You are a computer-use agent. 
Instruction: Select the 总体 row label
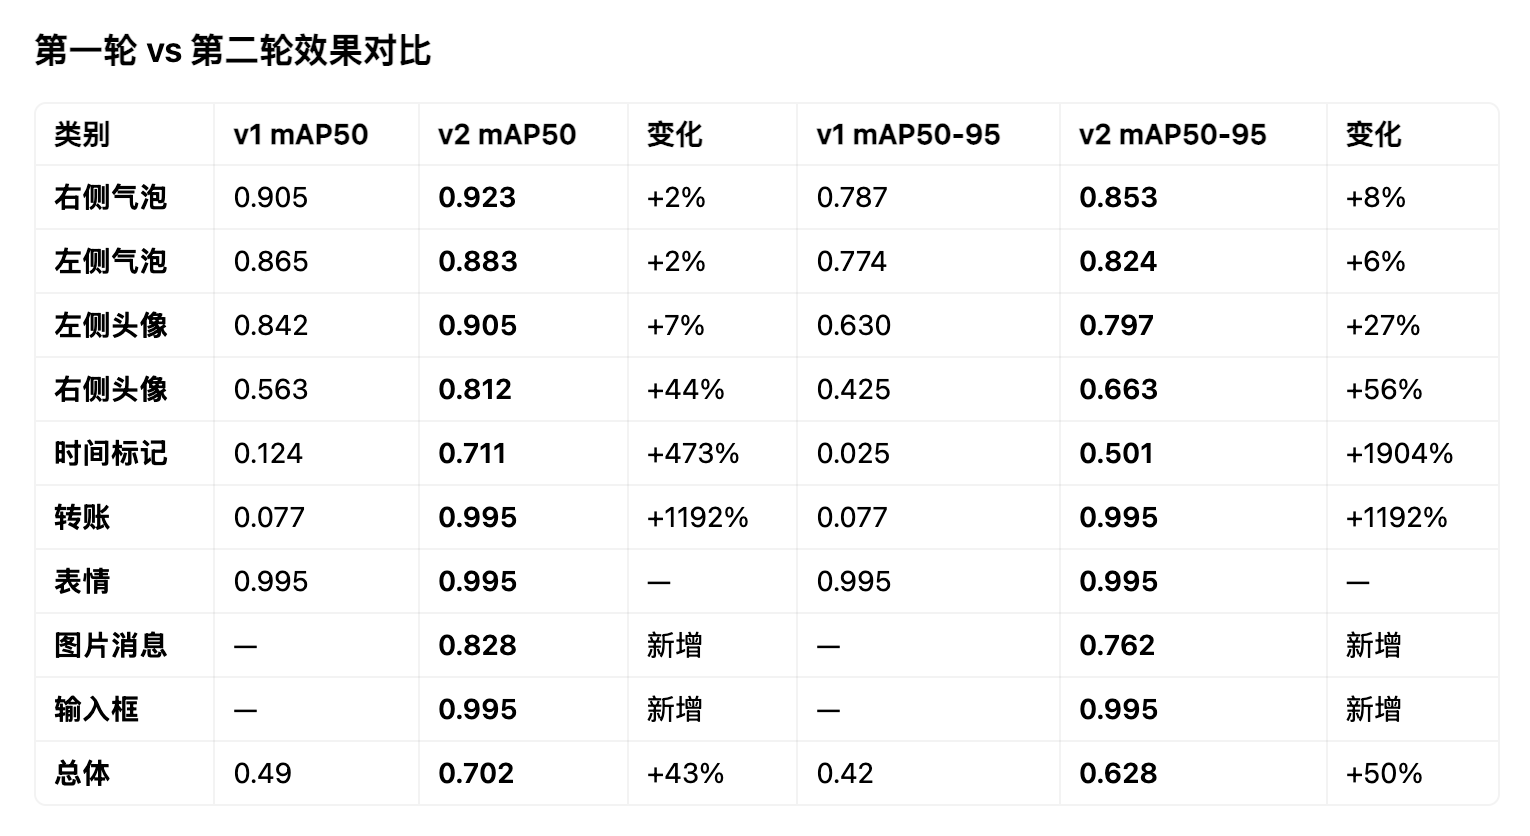pyautogui.click(x=82, y=773)
